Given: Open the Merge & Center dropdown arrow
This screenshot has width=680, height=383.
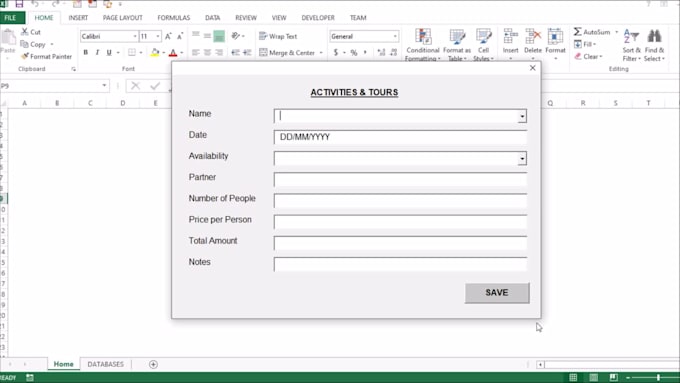Looking at the screenshot, I should pos(321,53).
